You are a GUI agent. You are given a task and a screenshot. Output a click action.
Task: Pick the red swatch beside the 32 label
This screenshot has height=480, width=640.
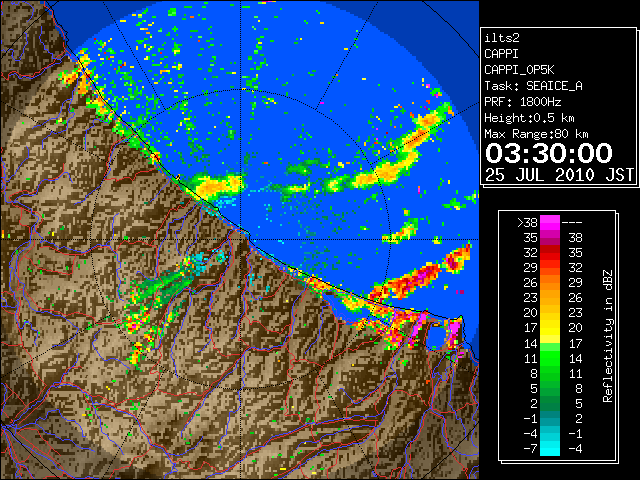click(550, 253)
